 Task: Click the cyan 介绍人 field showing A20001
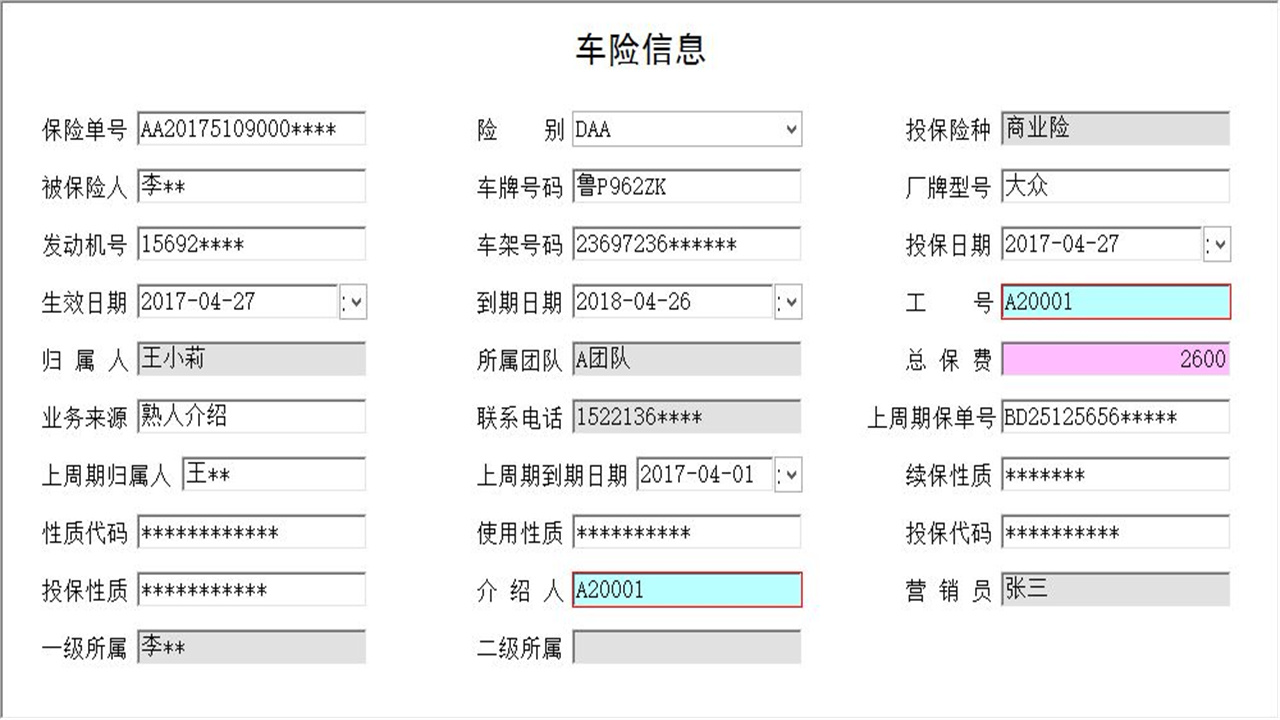pyautogui.click(x=685, y=590)
